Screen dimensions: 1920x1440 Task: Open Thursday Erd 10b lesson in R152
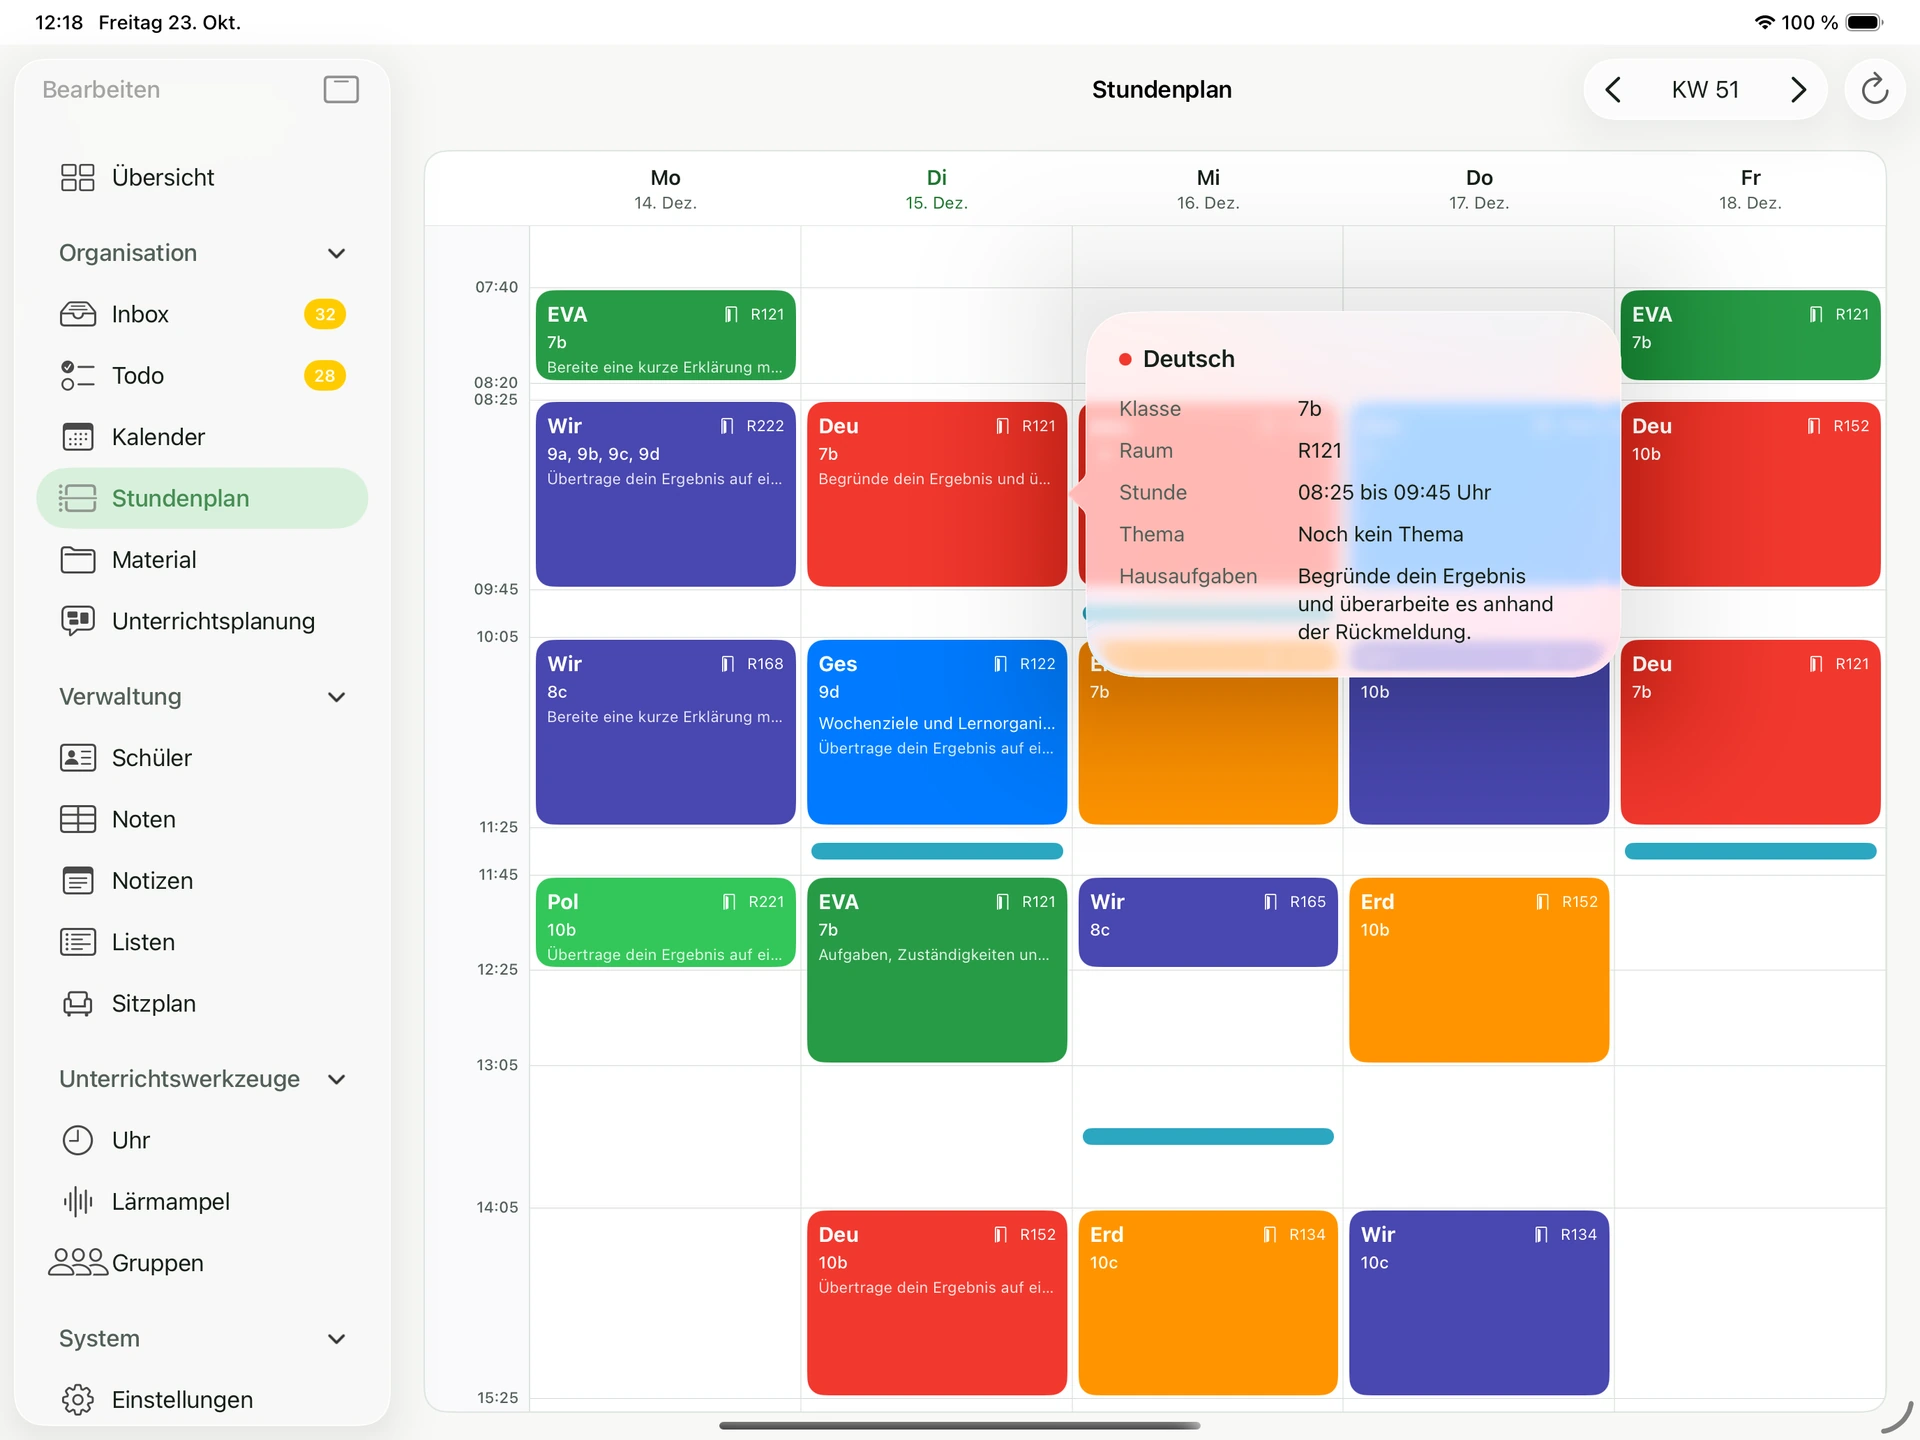point(1478,970)
